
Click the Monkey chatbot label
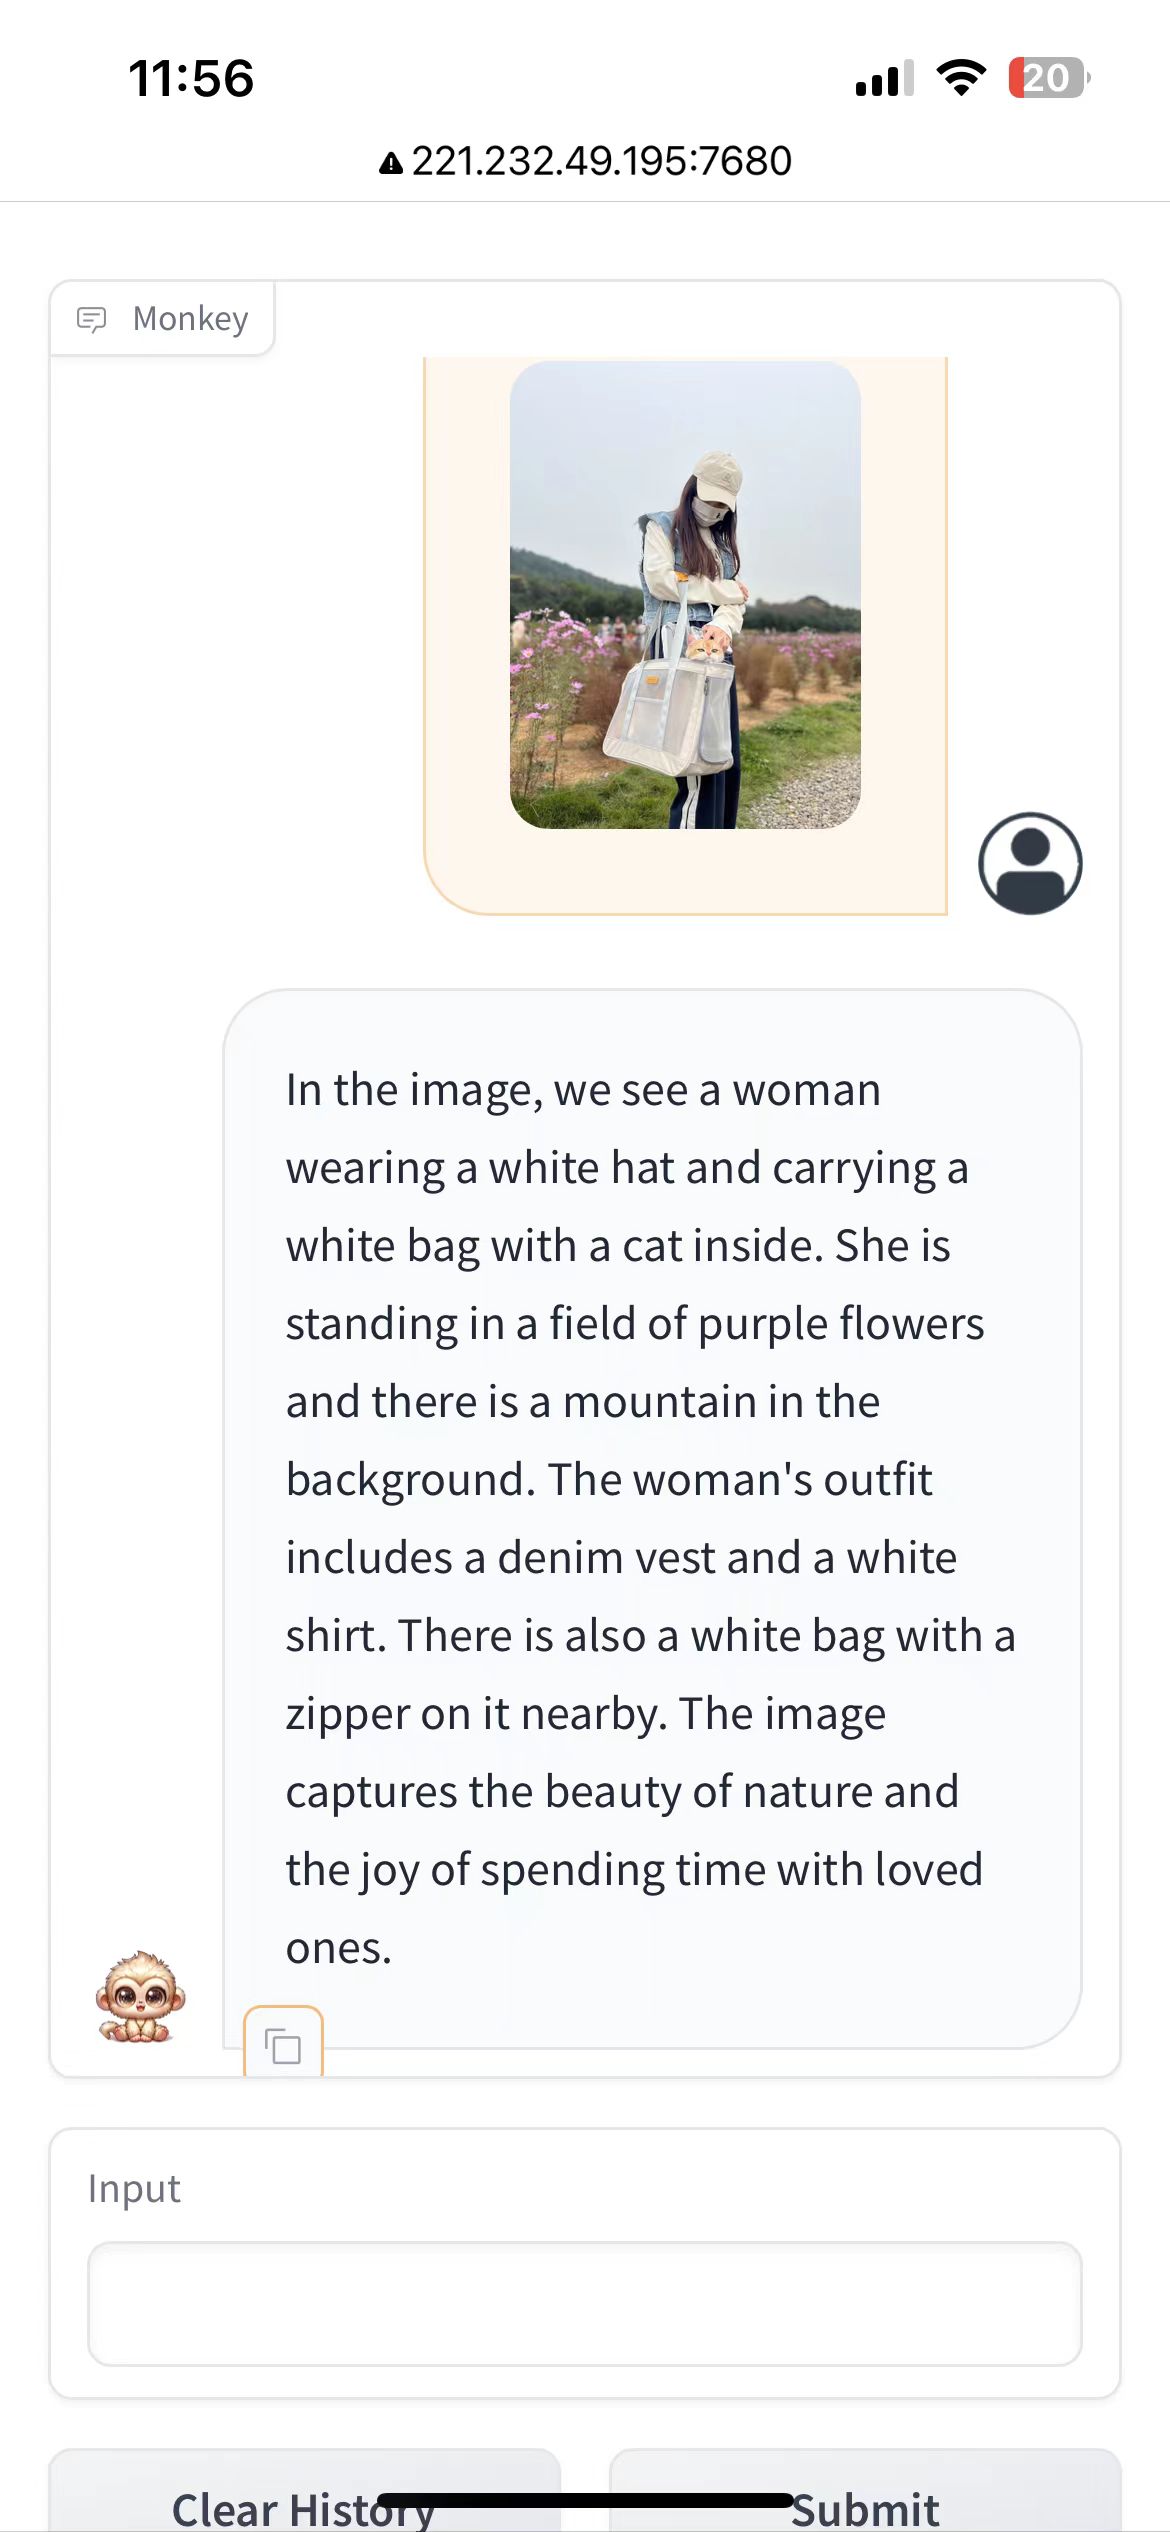190,319
